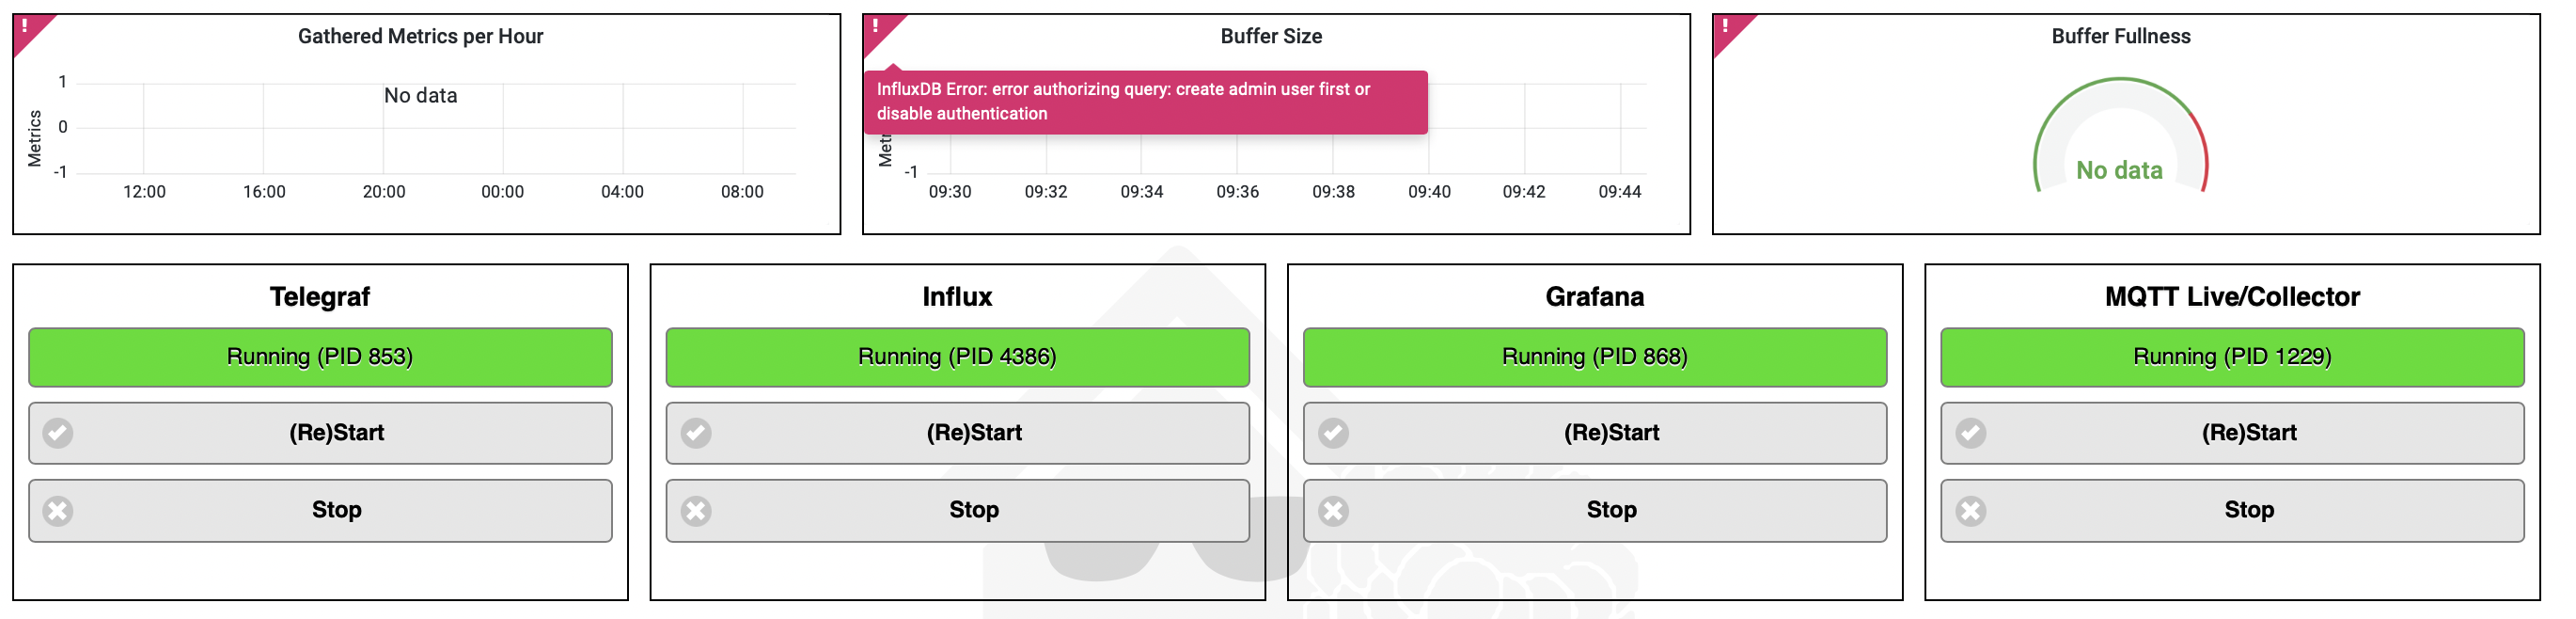
Task: Click the Buffer Fullness gauge
Action: (2120, 140)
